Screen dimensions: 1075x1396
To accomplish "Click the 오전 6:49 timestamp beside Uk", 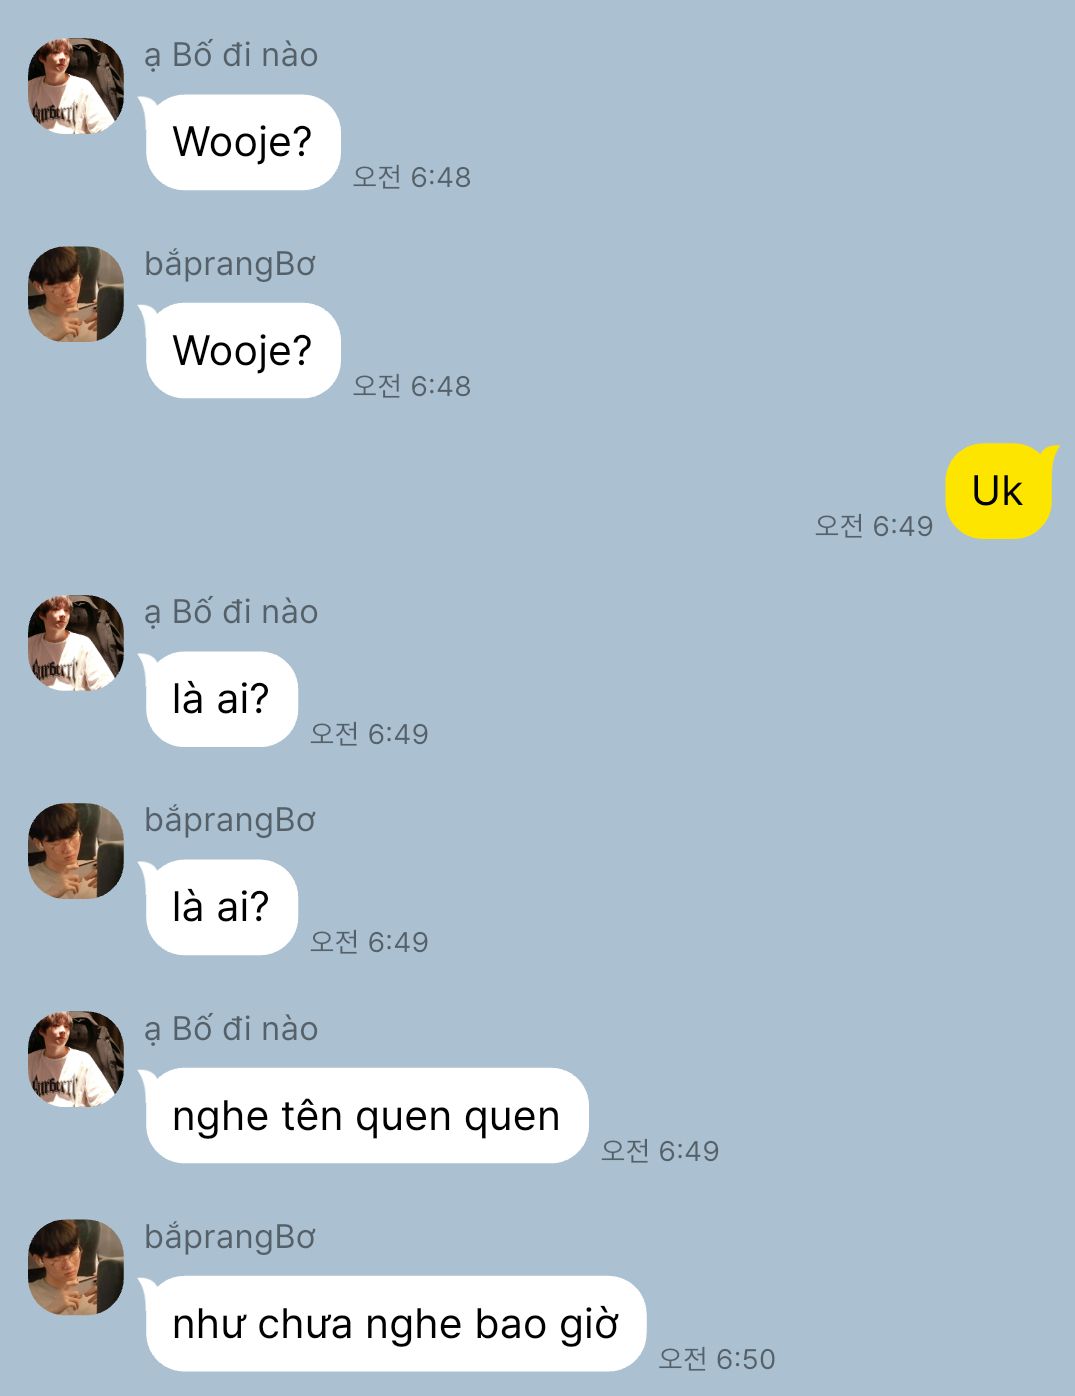I will point(873,526).
